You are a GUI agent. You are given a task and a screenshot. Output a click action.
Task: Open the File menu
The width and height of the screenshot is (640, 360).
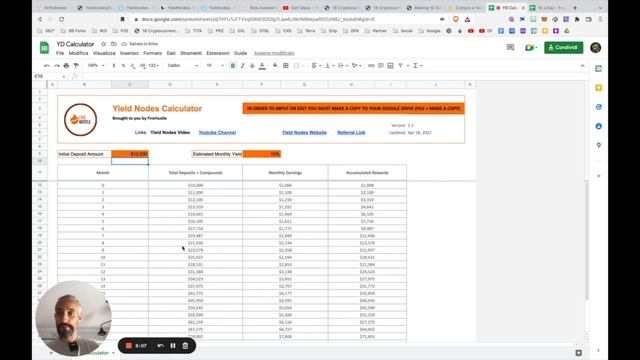(x=60, y=53)
